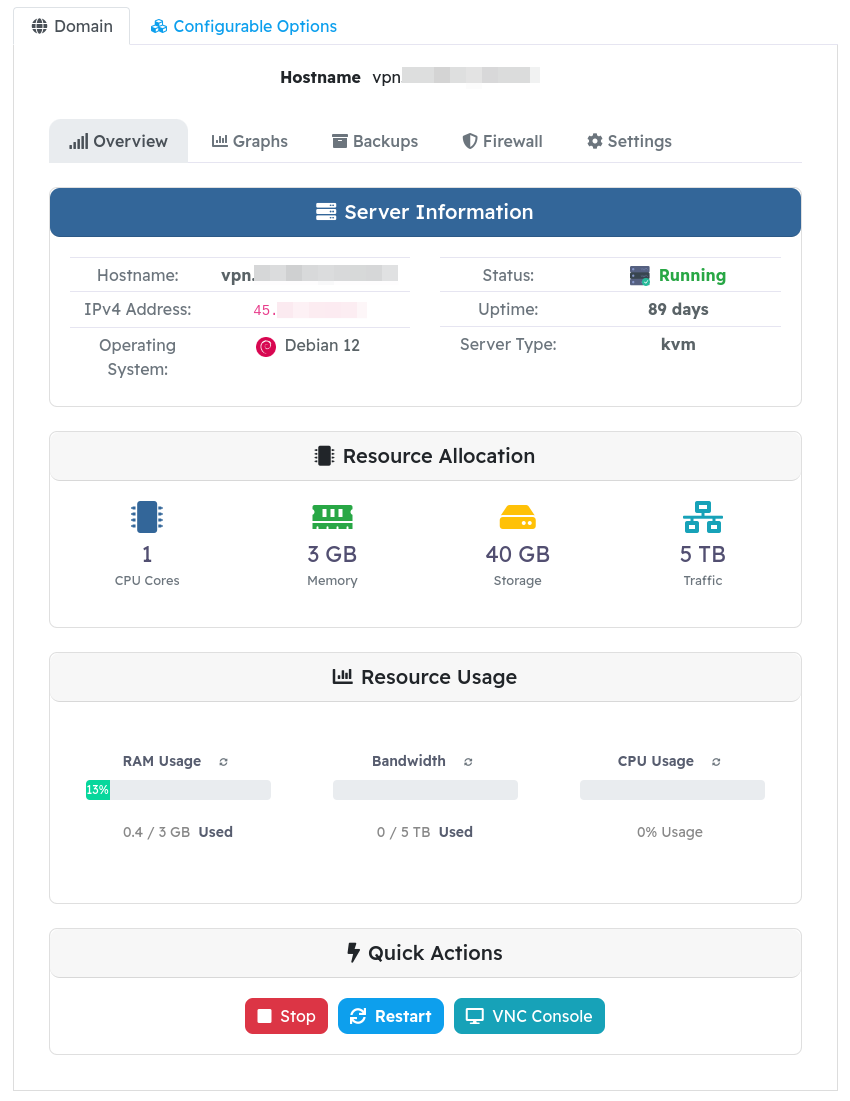The image size is (850, 1101).
Task: Click the signal bars Overview icon
Action: pos(79,141)
